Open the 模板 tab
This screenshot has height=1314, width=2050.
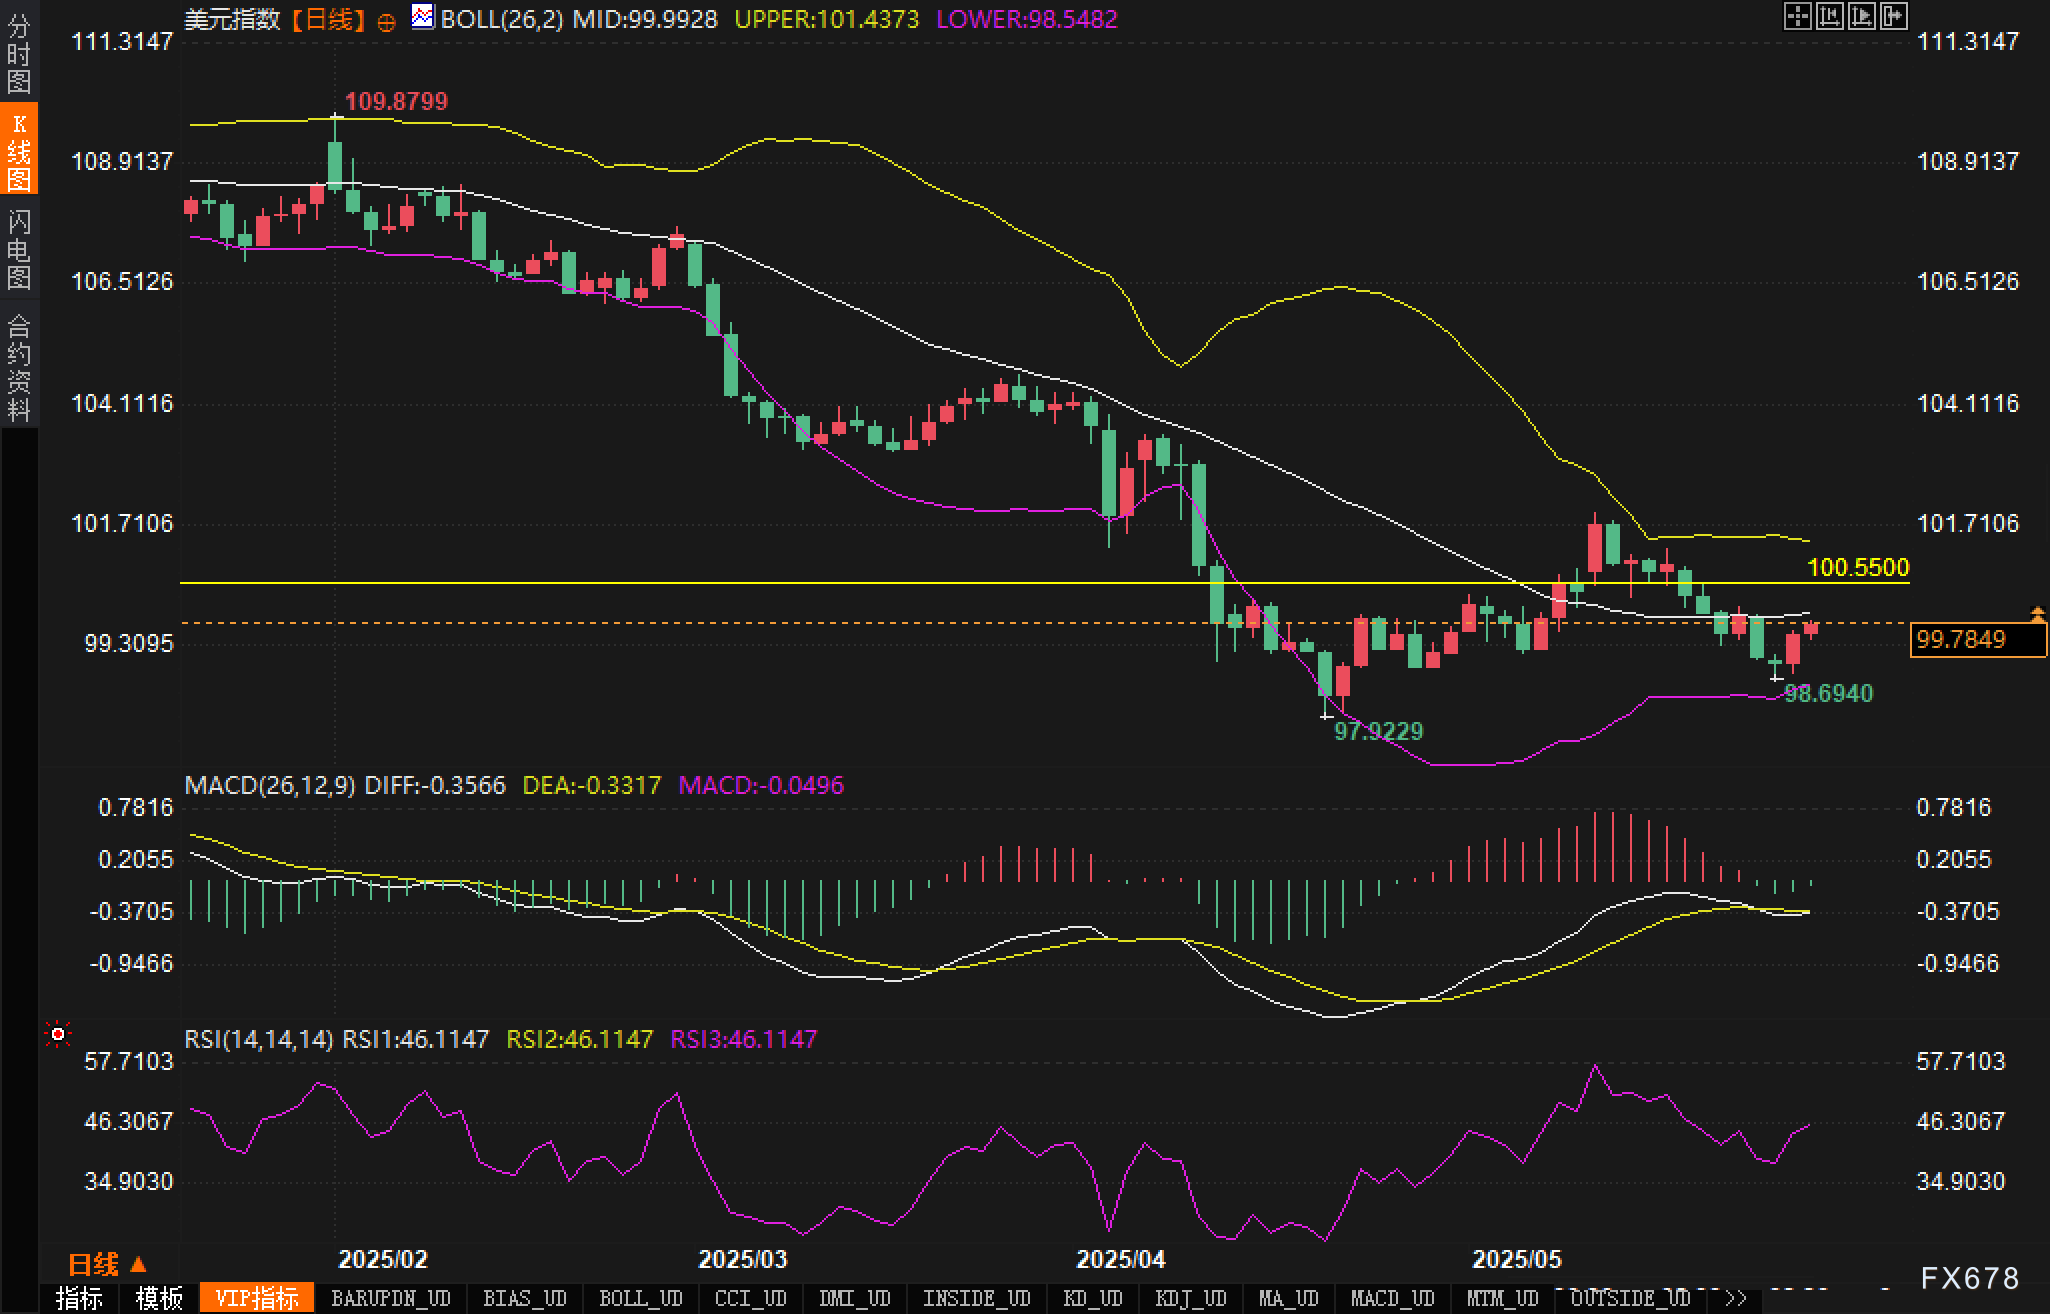point(160,1299)
